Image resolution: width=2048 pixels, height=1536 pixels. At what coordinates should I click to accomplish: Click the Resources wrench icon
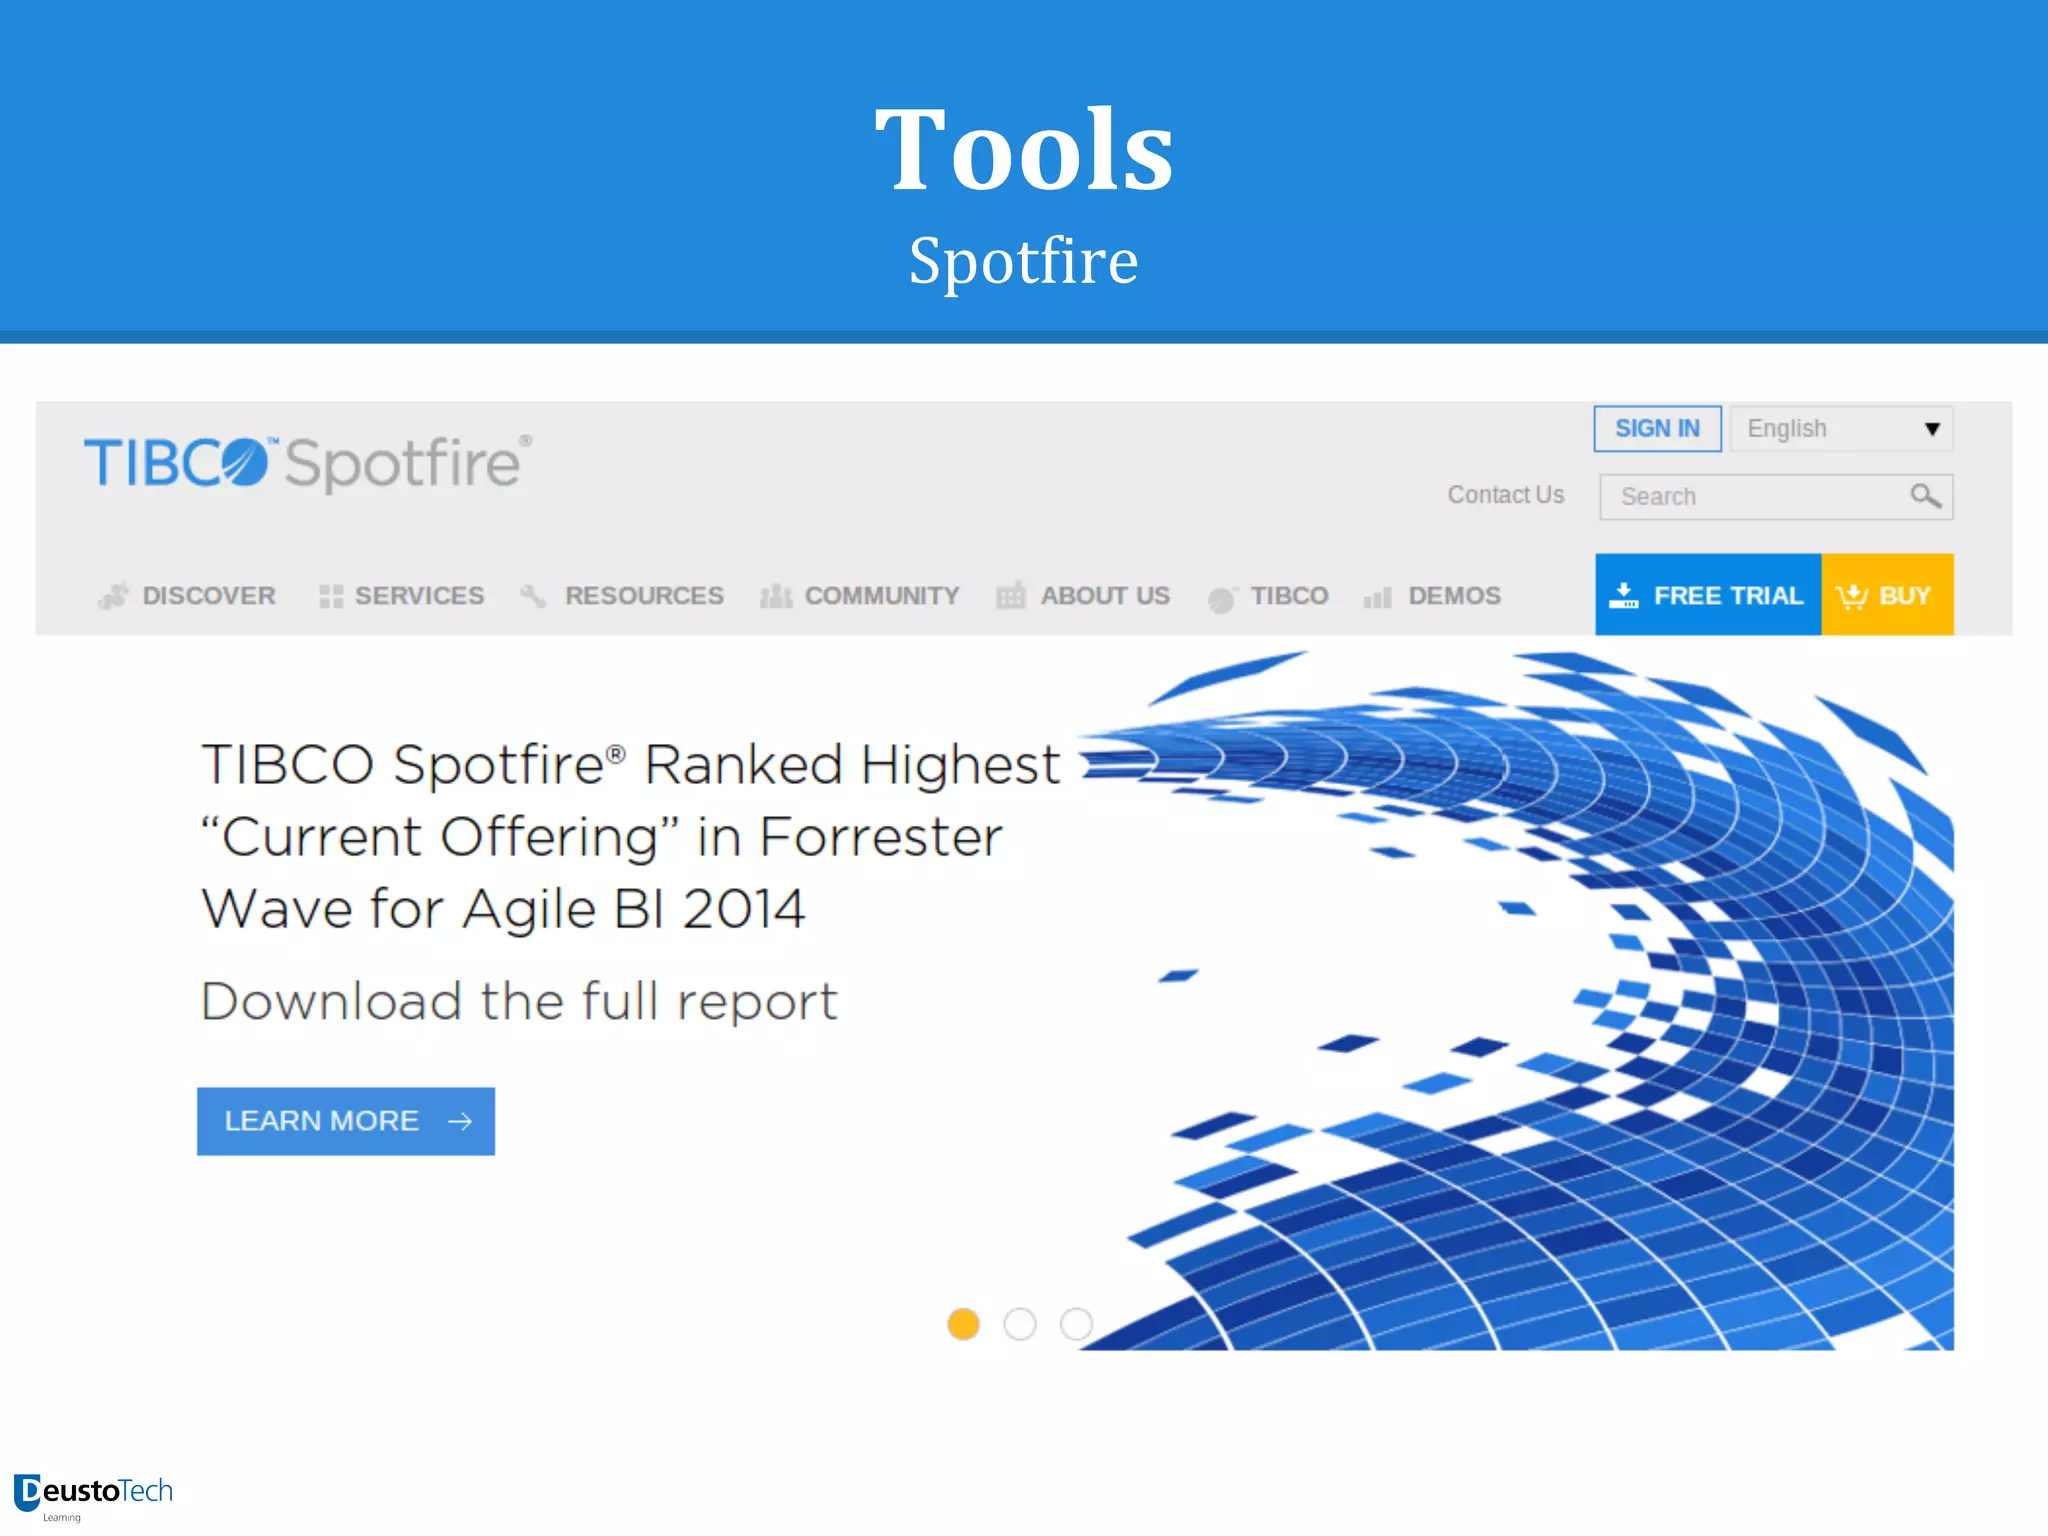[533, 596]
